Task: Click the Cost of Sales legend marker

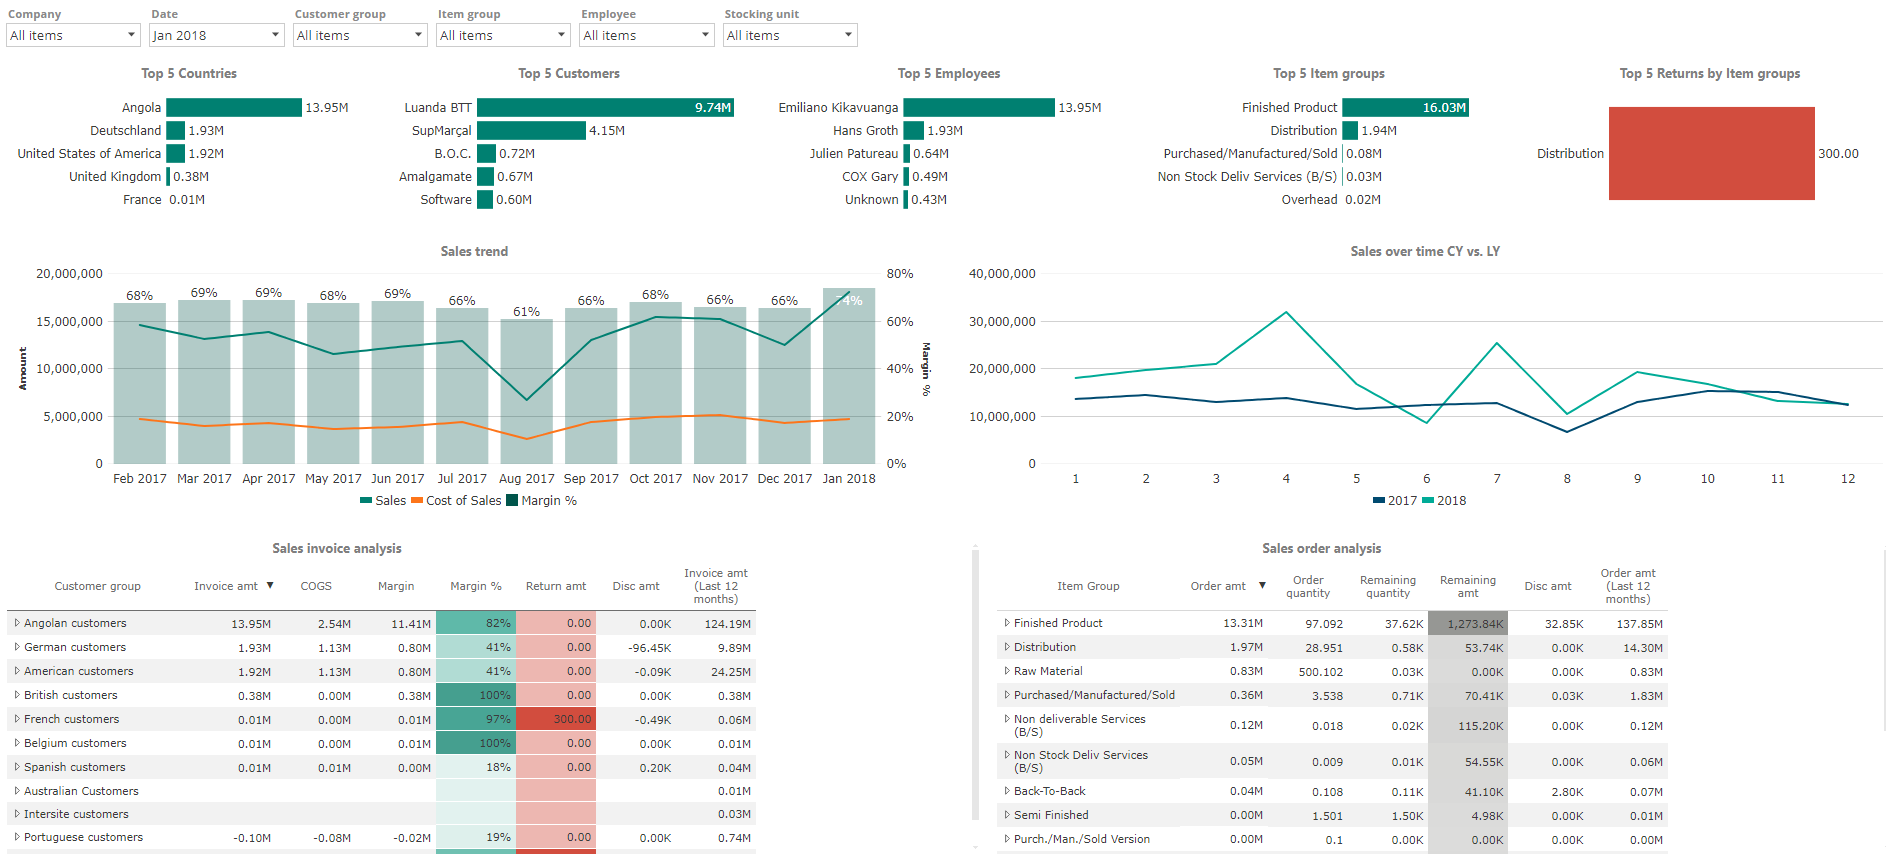Action: tap(417, 501)
